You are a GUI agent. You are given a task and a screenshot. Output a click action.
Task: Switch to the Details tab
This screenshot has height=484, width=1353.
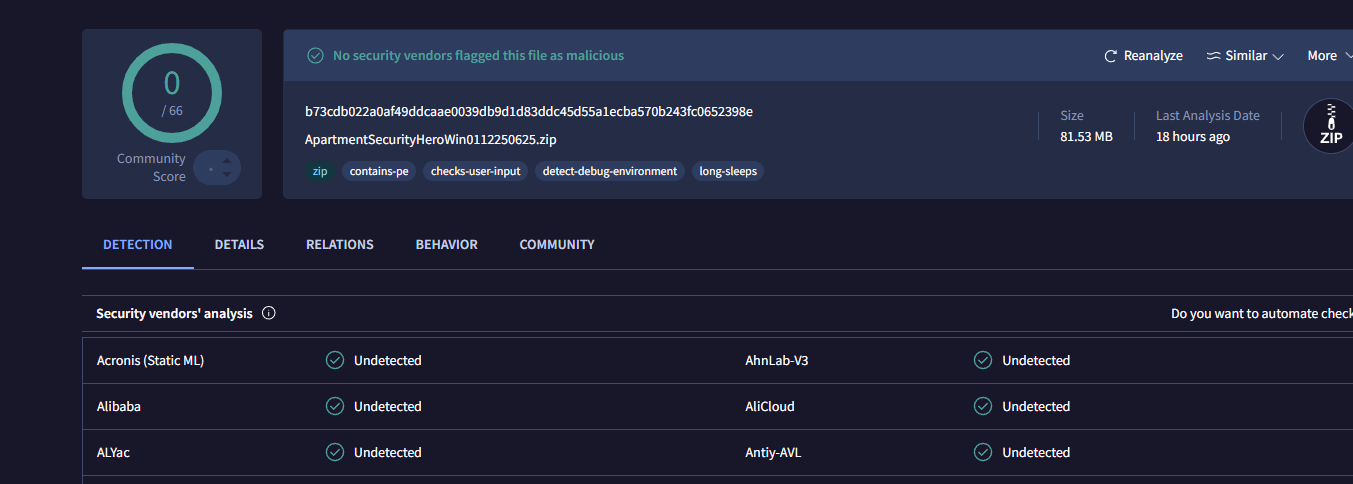pos(239,244)
